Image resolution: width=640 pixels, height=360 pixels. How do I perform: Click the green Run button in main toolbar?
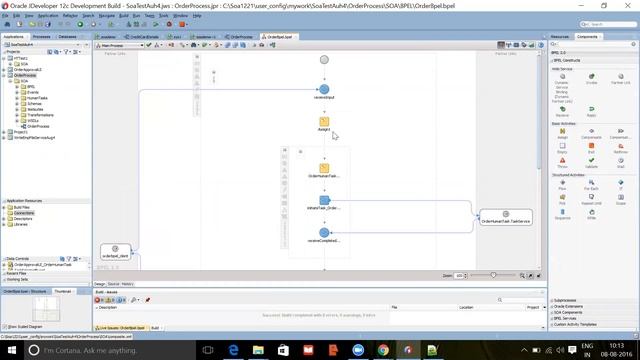pyautogui.click(x=80, y=24)
